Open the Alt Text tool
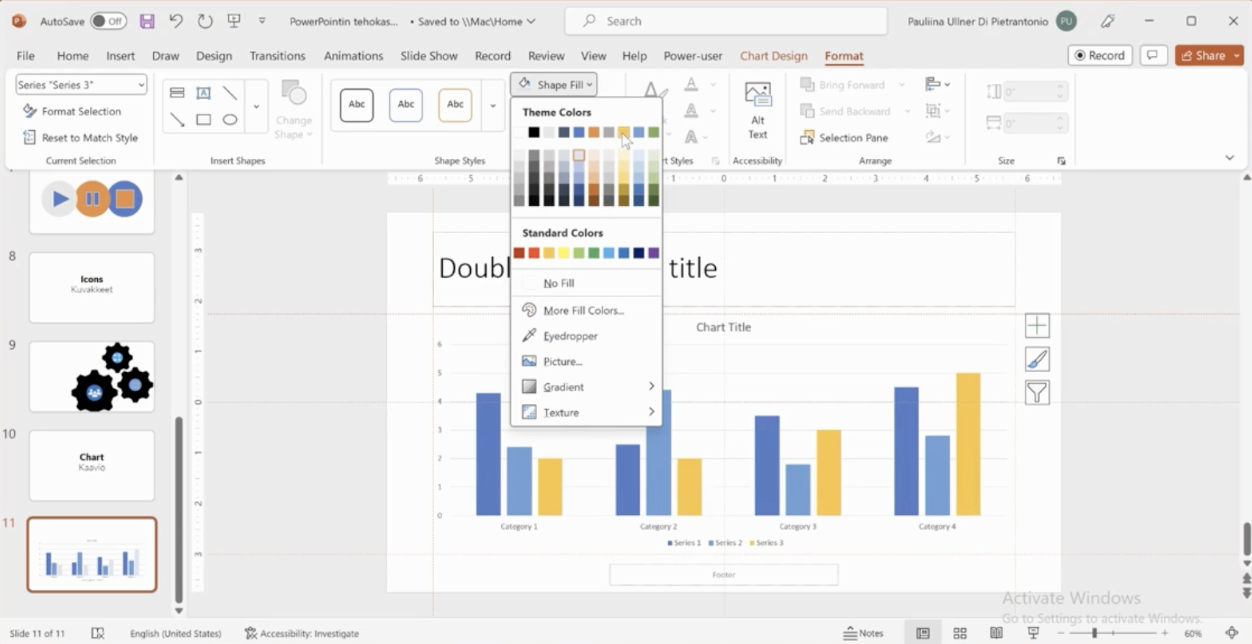The image size is (1252, 644). 758,110
